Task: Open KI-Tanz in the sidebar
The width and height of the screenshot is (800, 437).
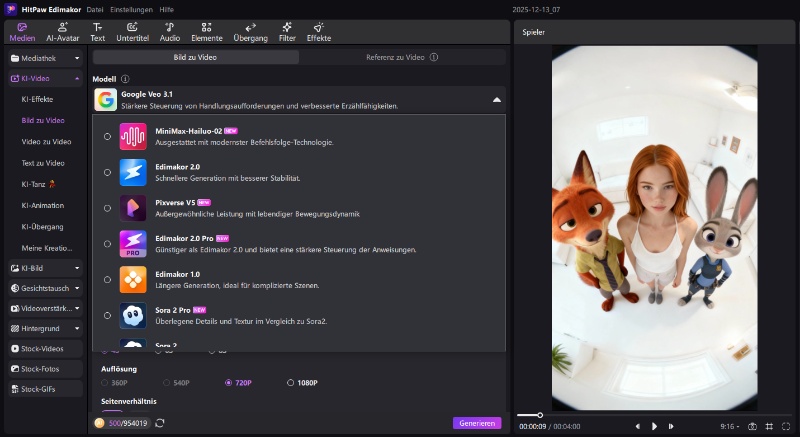Action: tap(38, 184)
